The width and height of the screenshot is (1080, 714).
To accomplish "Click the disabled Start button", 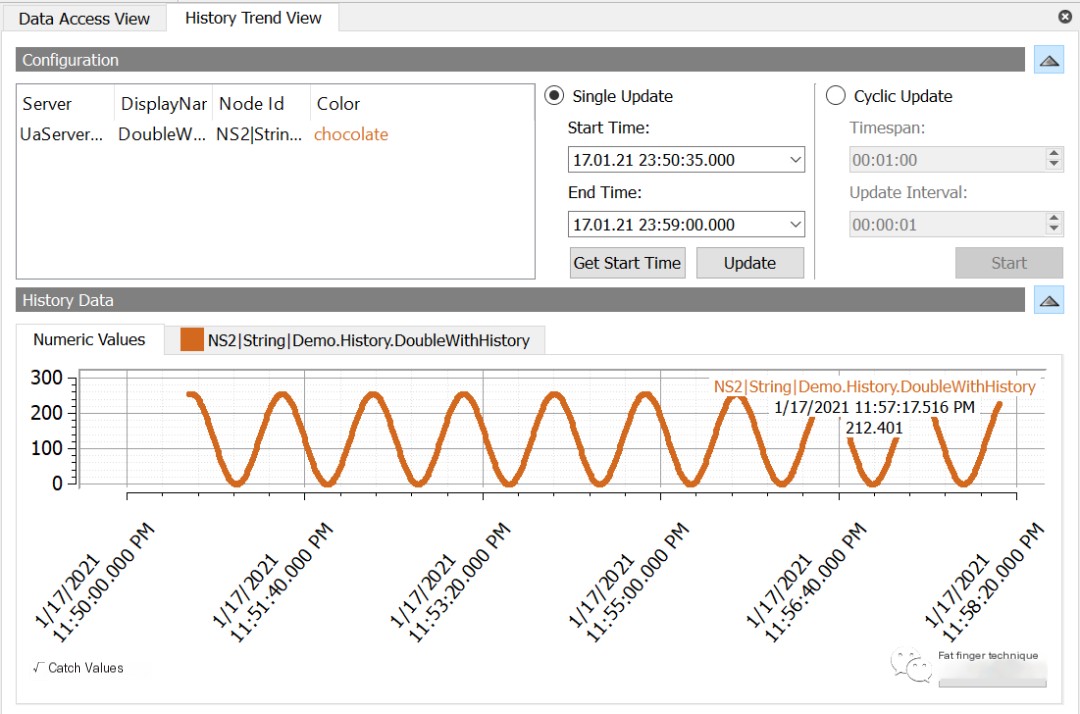I will 1009,263.
